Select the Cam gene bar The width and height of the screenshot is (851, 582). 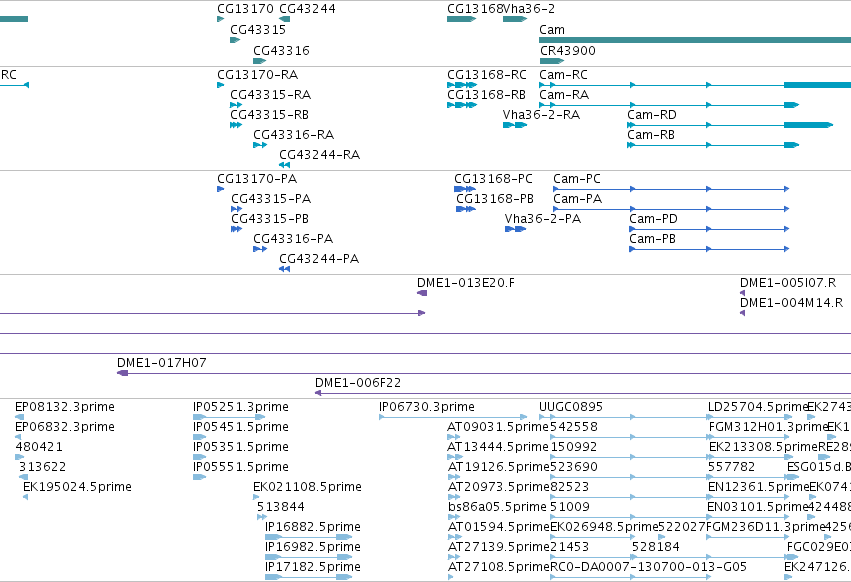click(695, 40)
